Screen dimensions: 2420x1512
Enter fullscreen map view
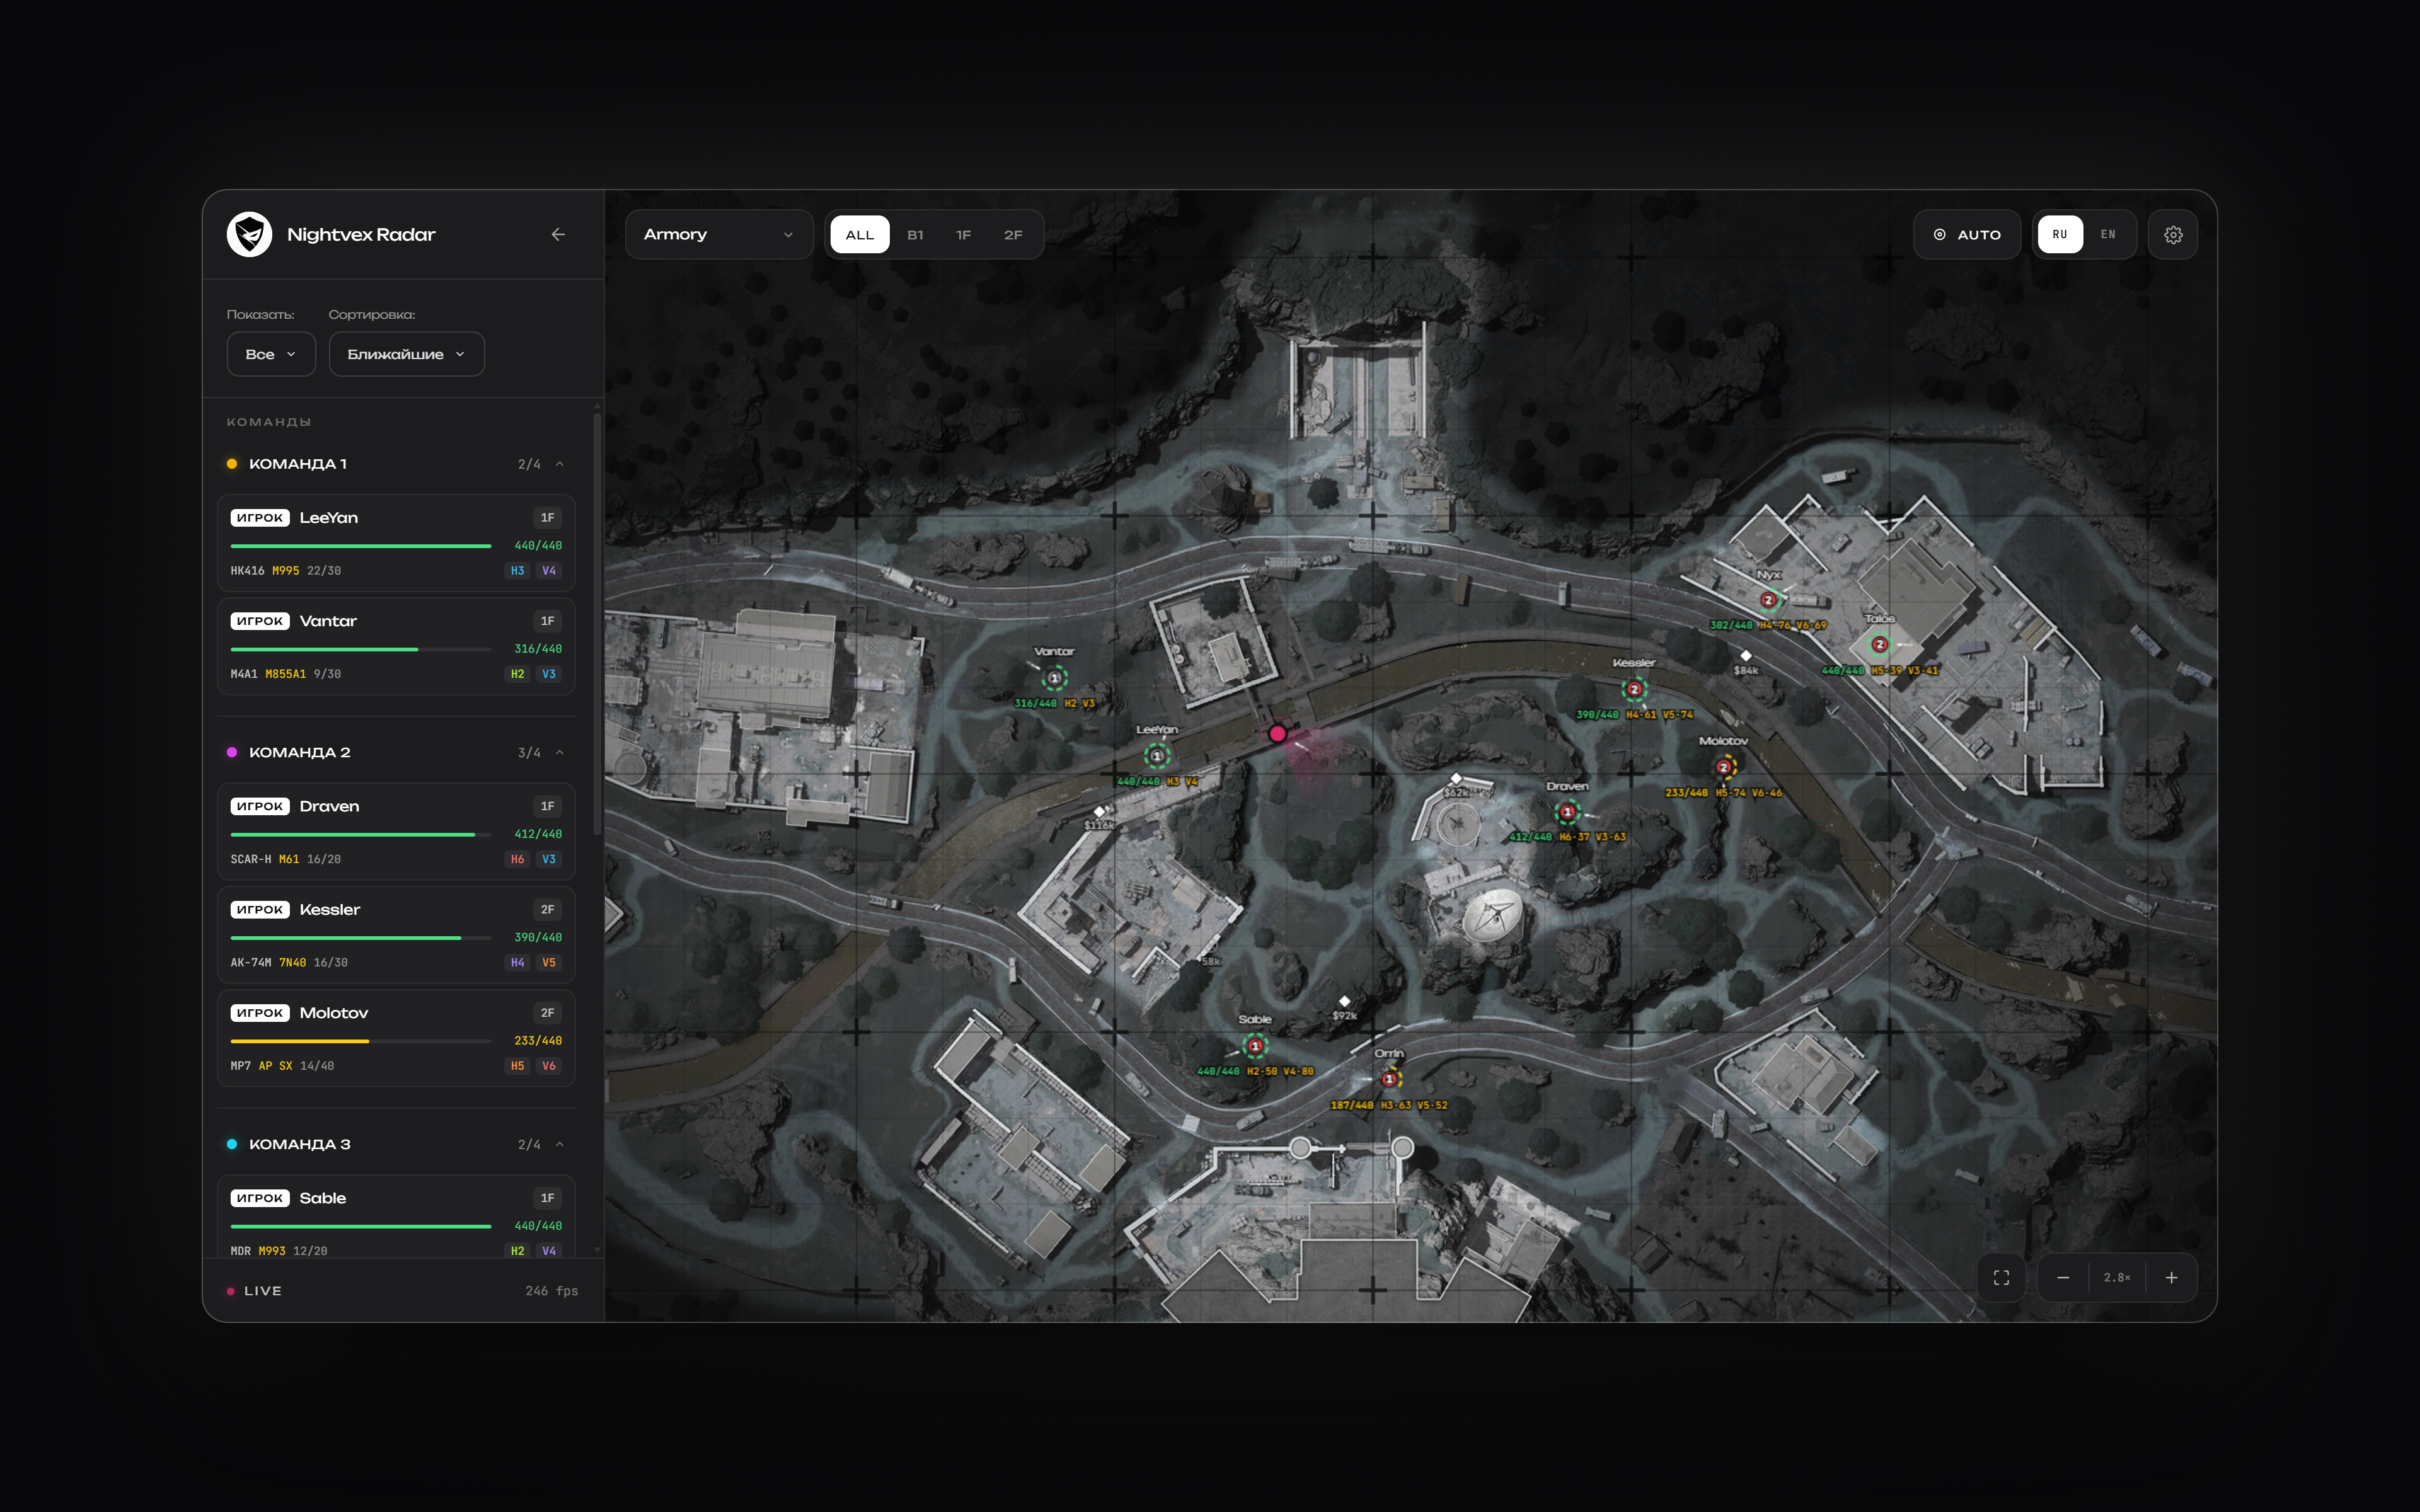pyautogui.click(x=2001, y=1277)
